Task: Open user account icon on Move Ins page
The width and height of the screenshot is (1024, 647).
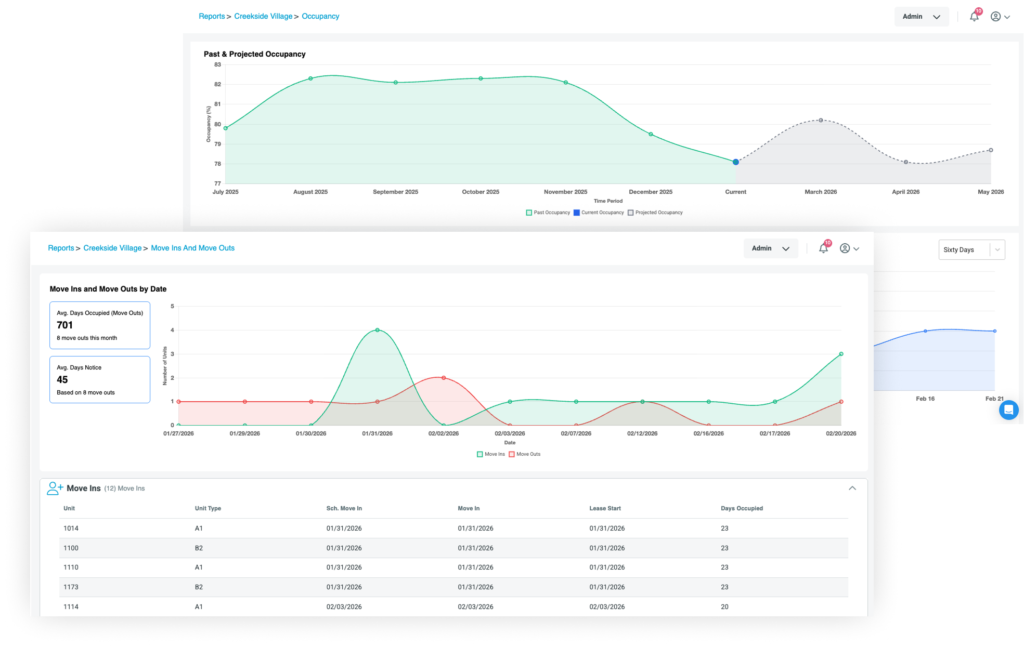Action: click(845, 248)
